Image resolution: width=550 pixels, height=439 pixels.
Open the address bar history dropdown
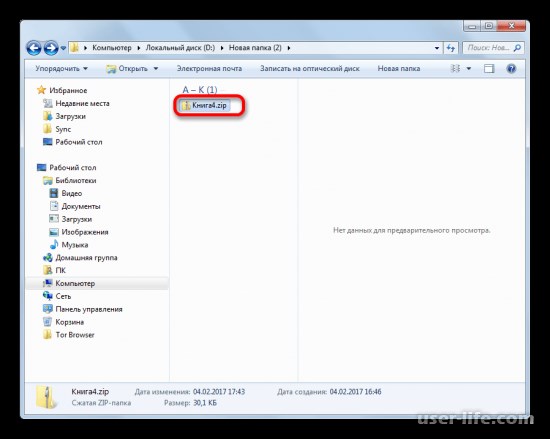click(x=437, y=48)
